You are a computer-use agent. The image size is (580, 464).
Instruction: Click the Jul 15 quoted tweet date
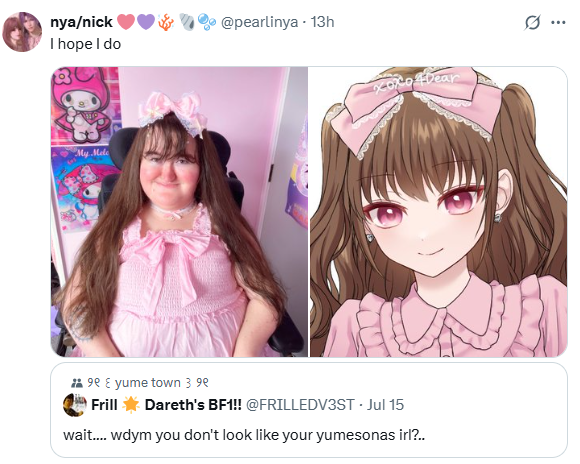(385, 405)
